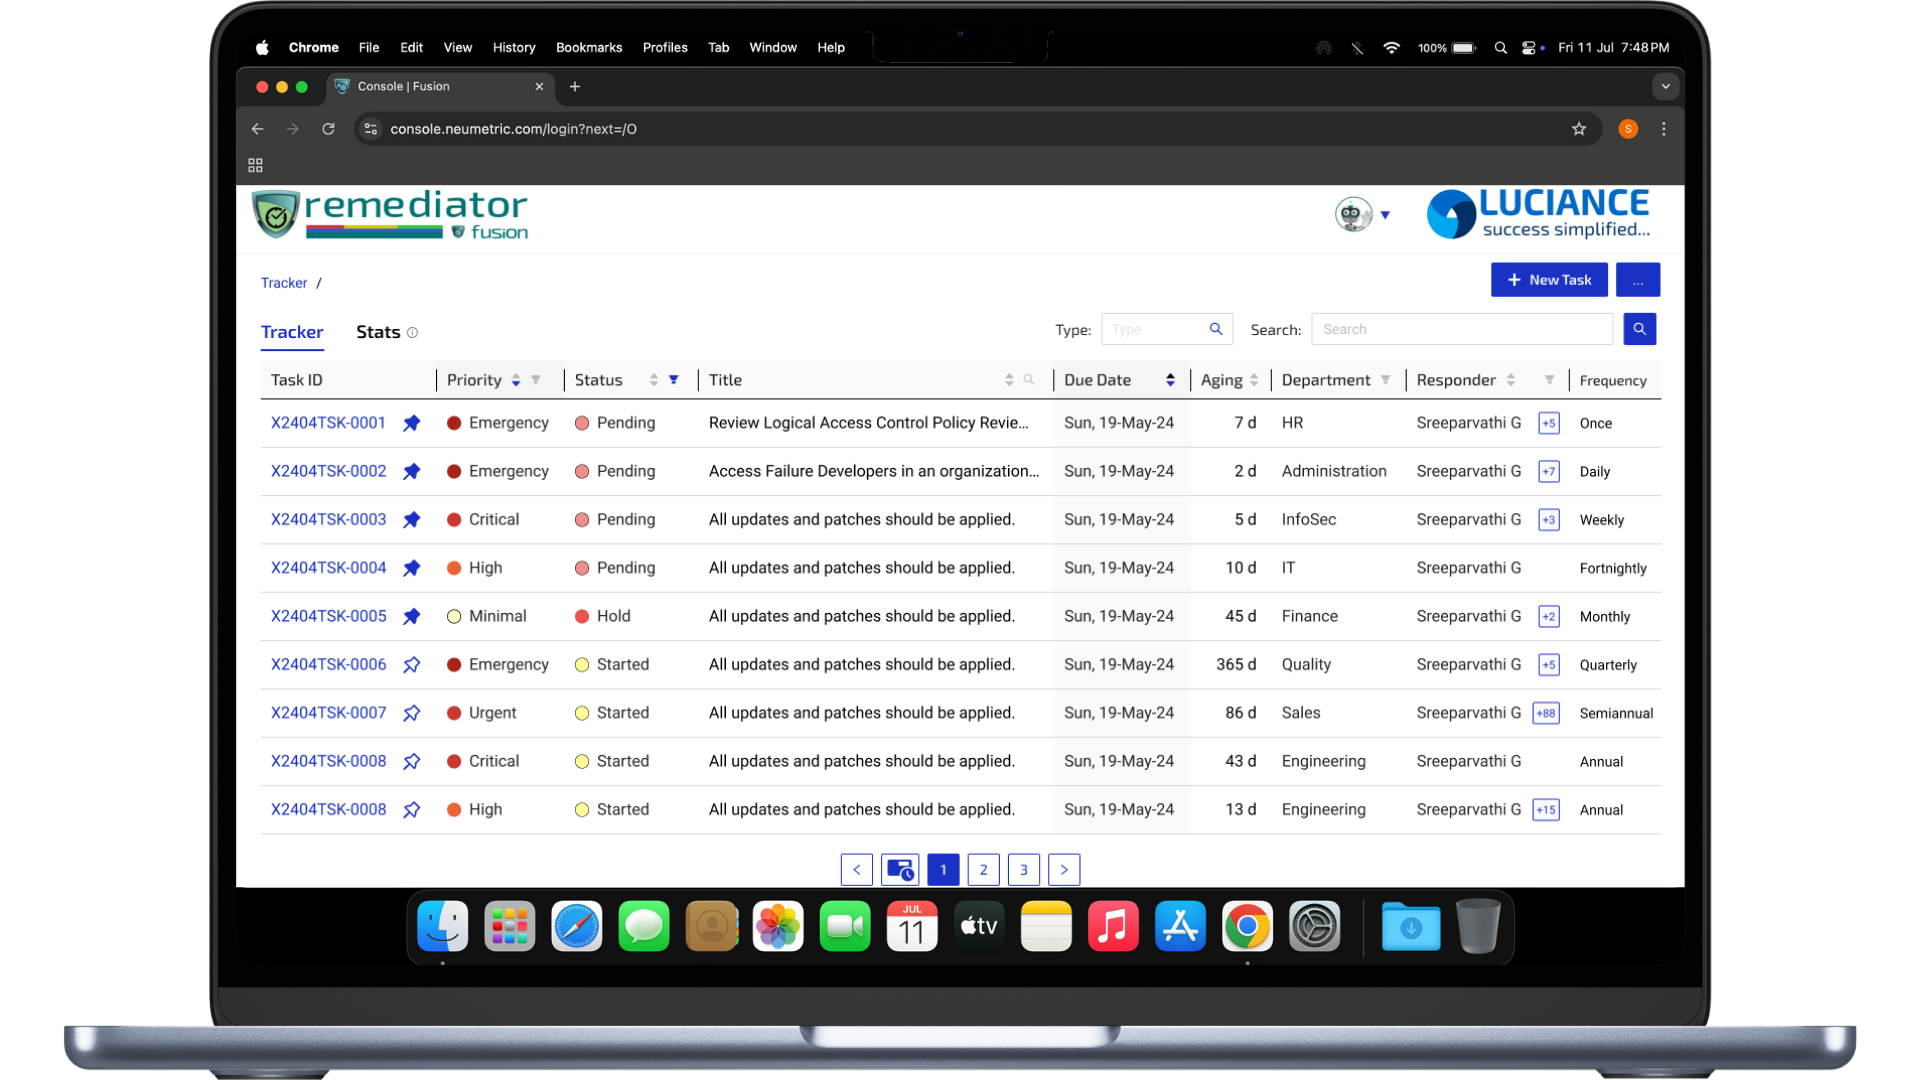1920x1080 pixels.
Task: Open the Bookmarks menu in menu bar
Action: (588, 47)
